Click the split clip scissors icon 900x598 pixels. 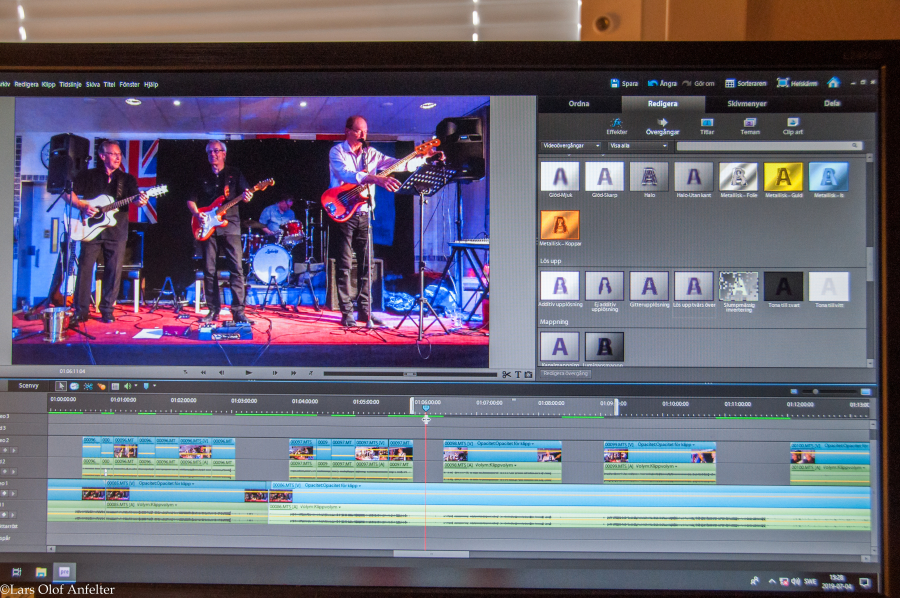tap(506, 374)
